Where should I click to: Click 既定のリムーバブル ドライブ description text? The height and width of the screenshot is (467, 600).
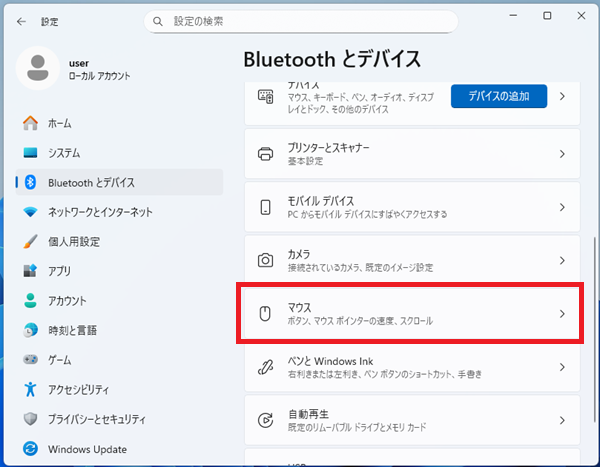pos(357,427)
